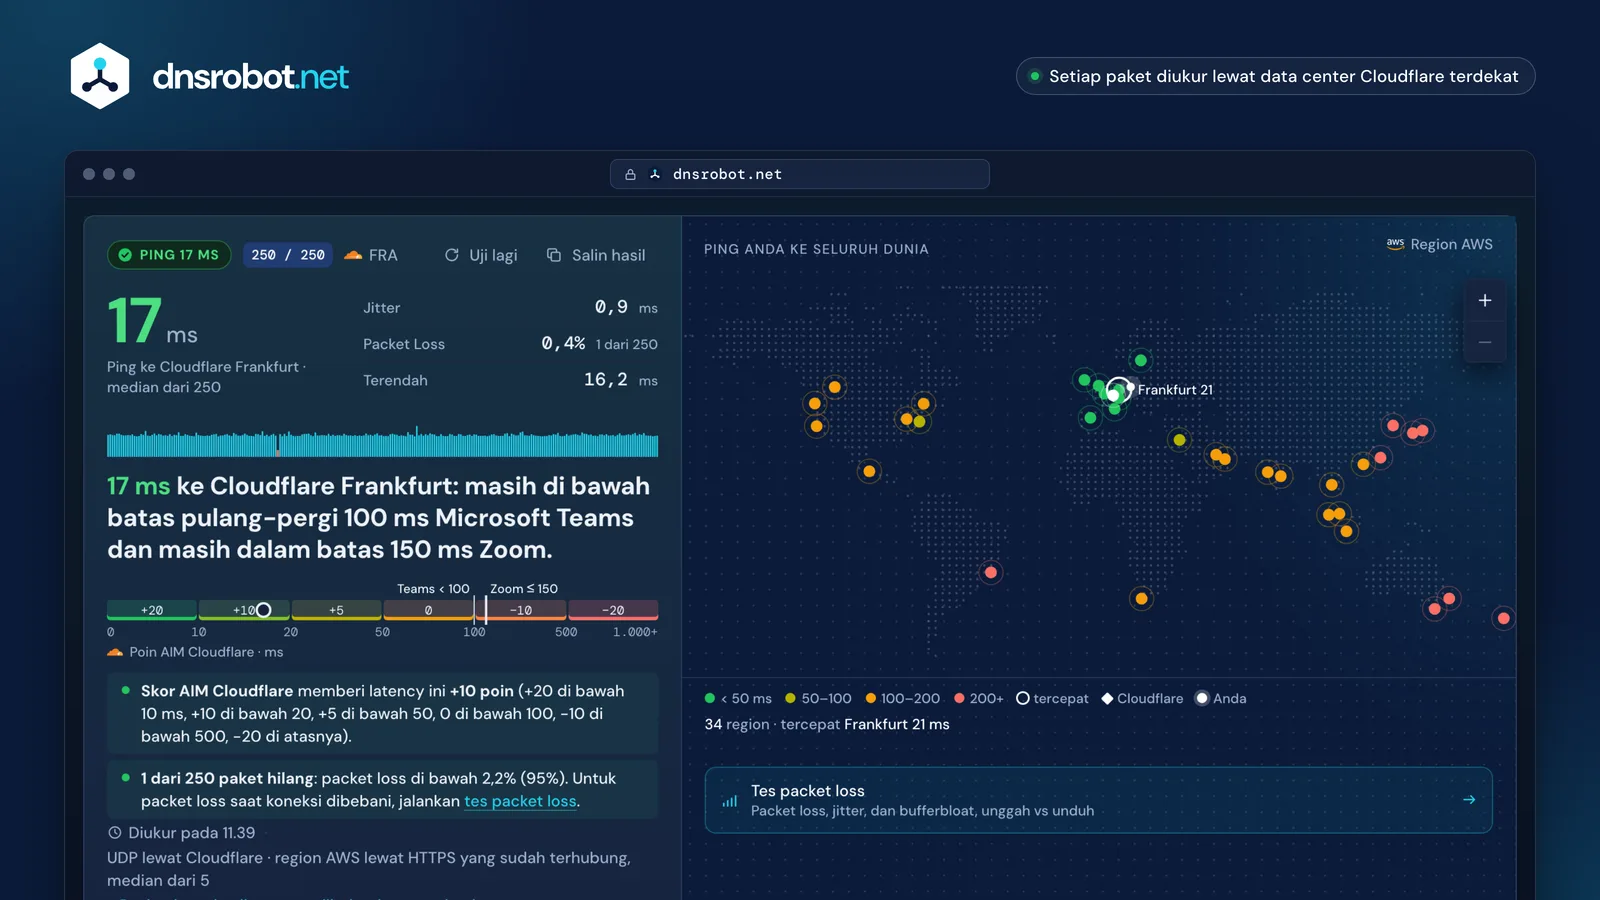The width and height of the screenshot is (1600, 900).
Task: Click the "< 50 ms" legend entry
Action: pyautogui.click(x=738, y=698)
